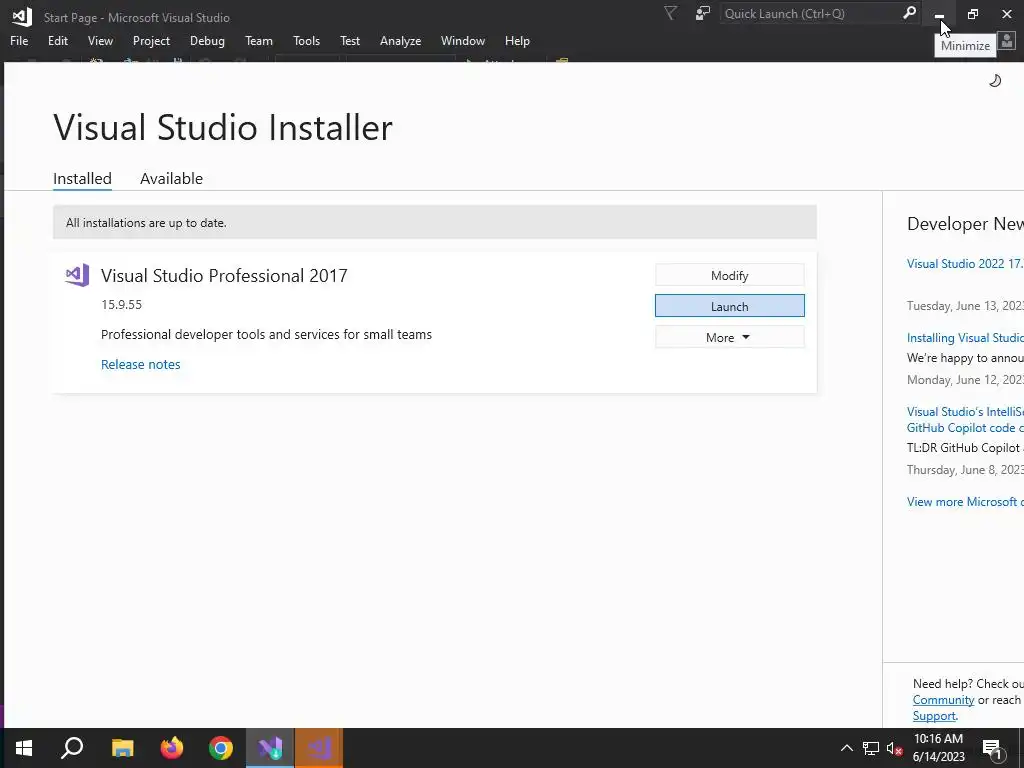Screen dimensions: 1024x768
Task: Click the muted volume tray icon
Action: click(x=895, y=748)
